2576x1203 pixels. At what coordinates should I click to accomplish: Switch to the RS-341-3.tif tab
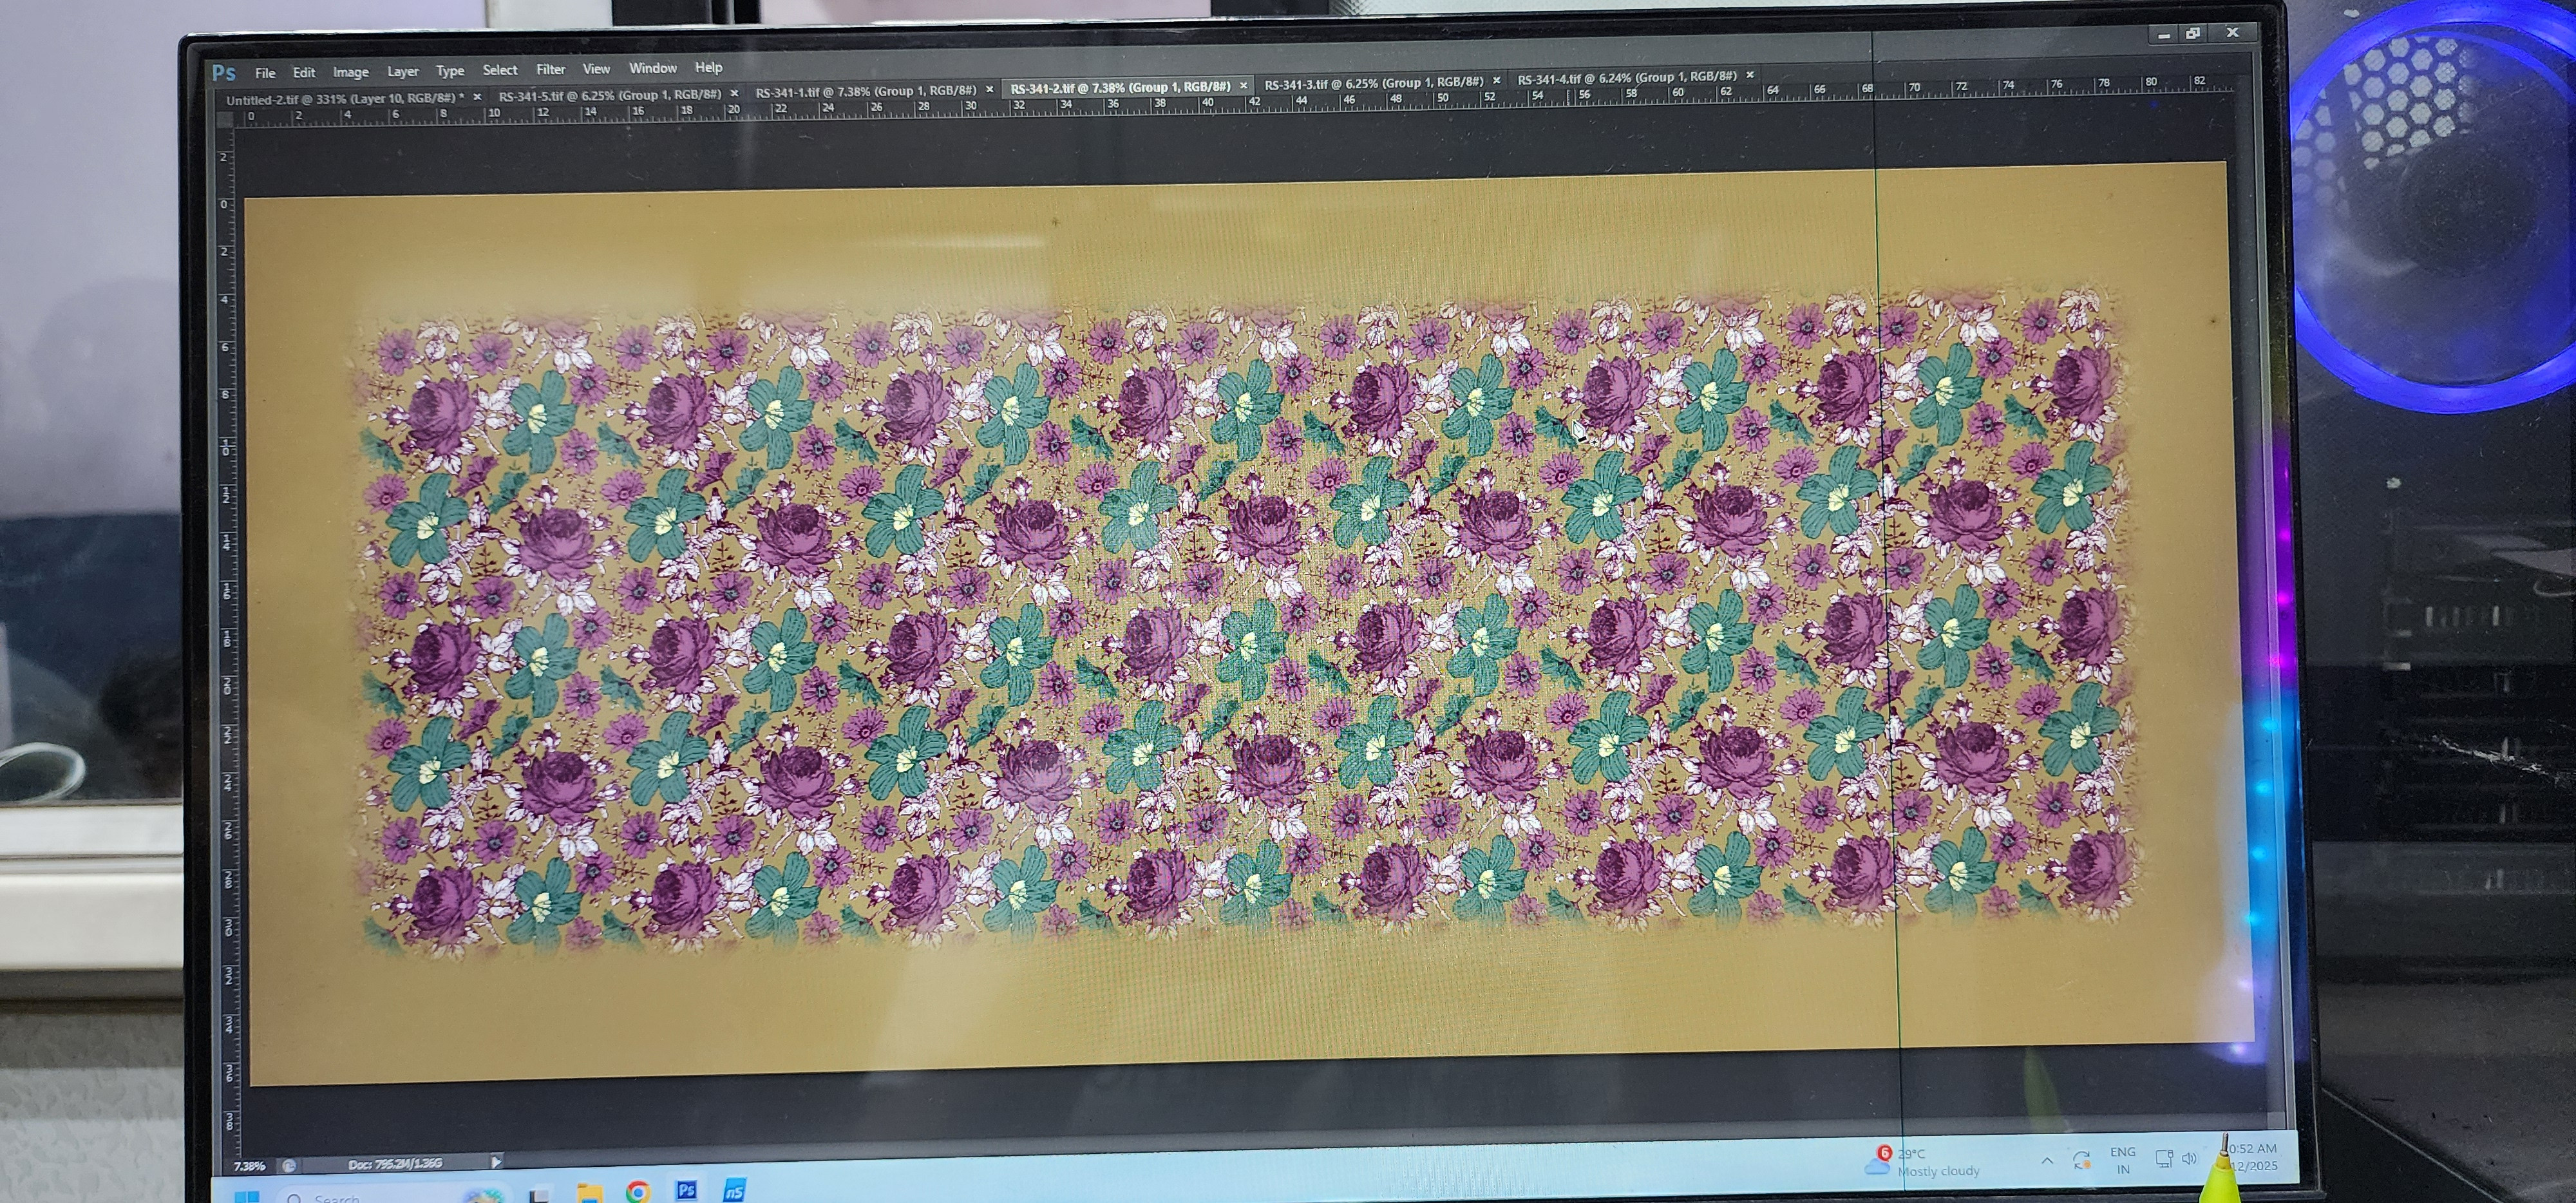[1373, 83]
